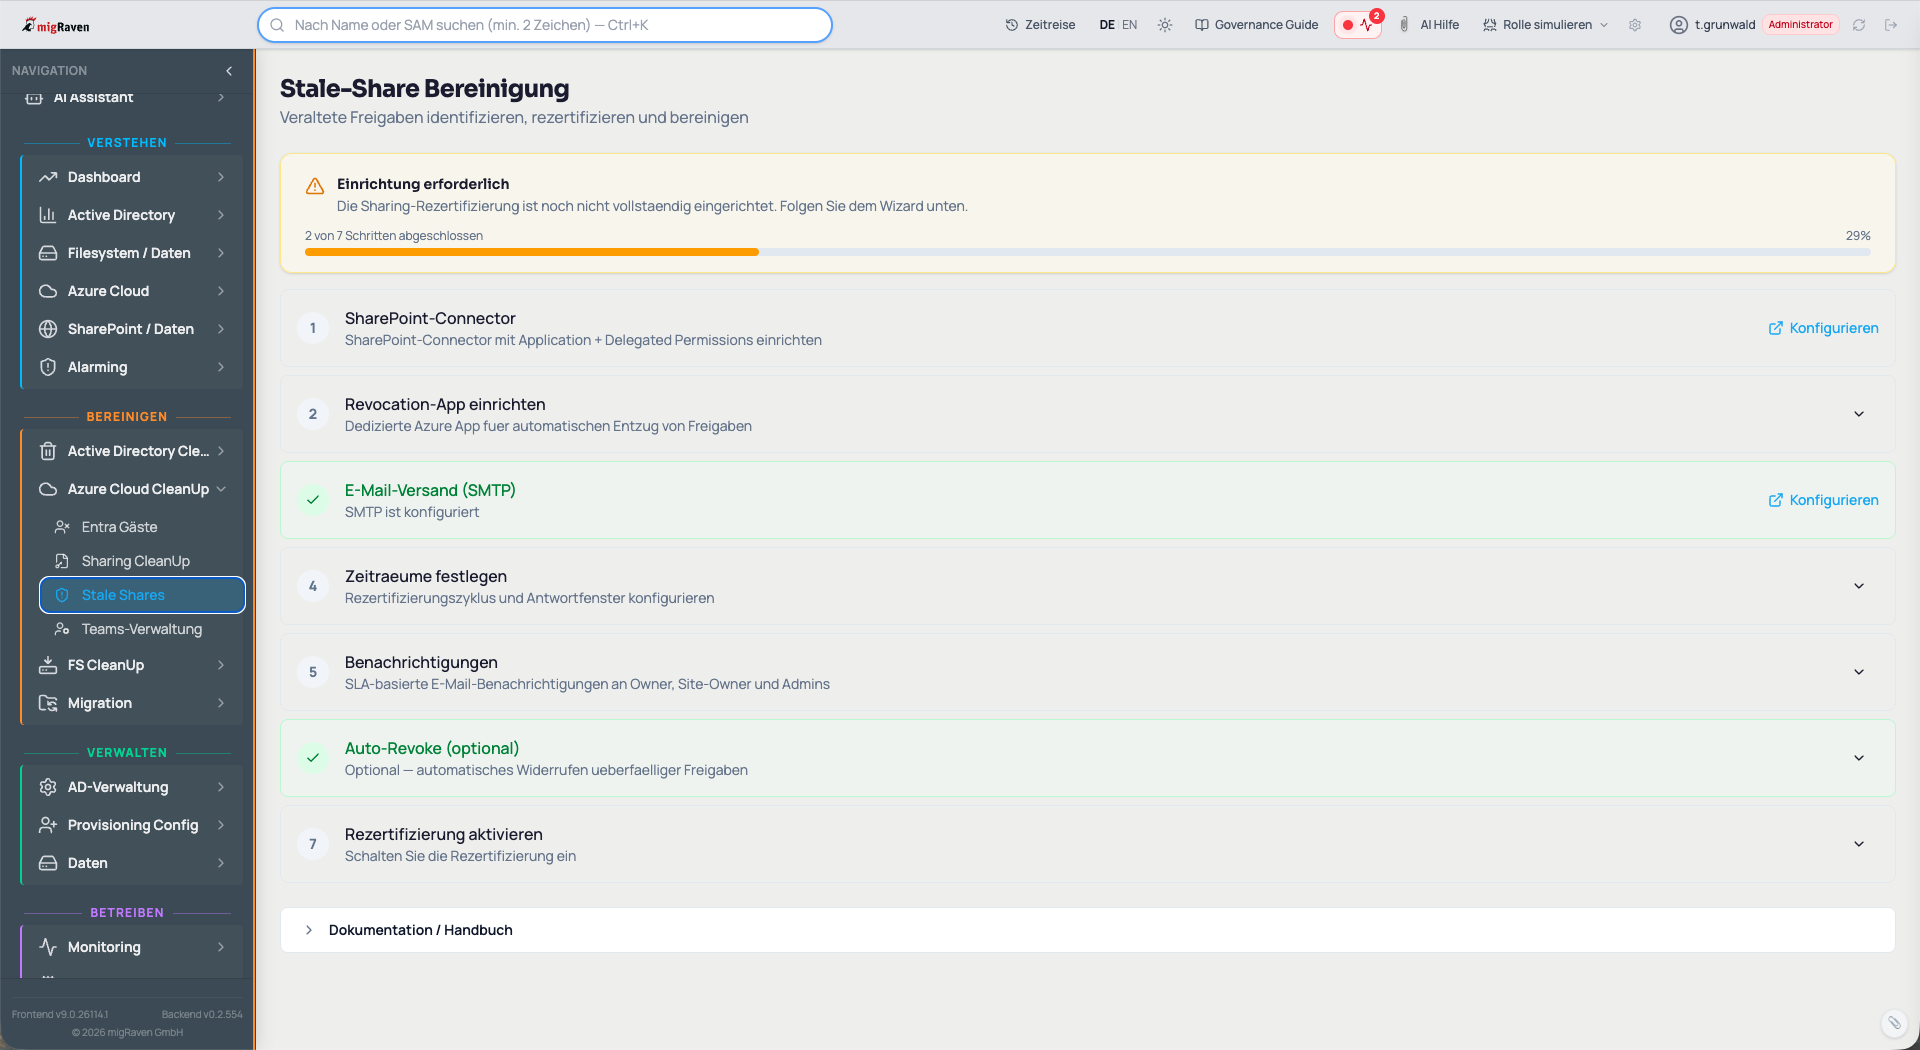Image resolution: width=1920 pixels, height=1050 pixels.
Task: Toggle the light/dark theme sun icon
Action: click(x=1165, y=25)
